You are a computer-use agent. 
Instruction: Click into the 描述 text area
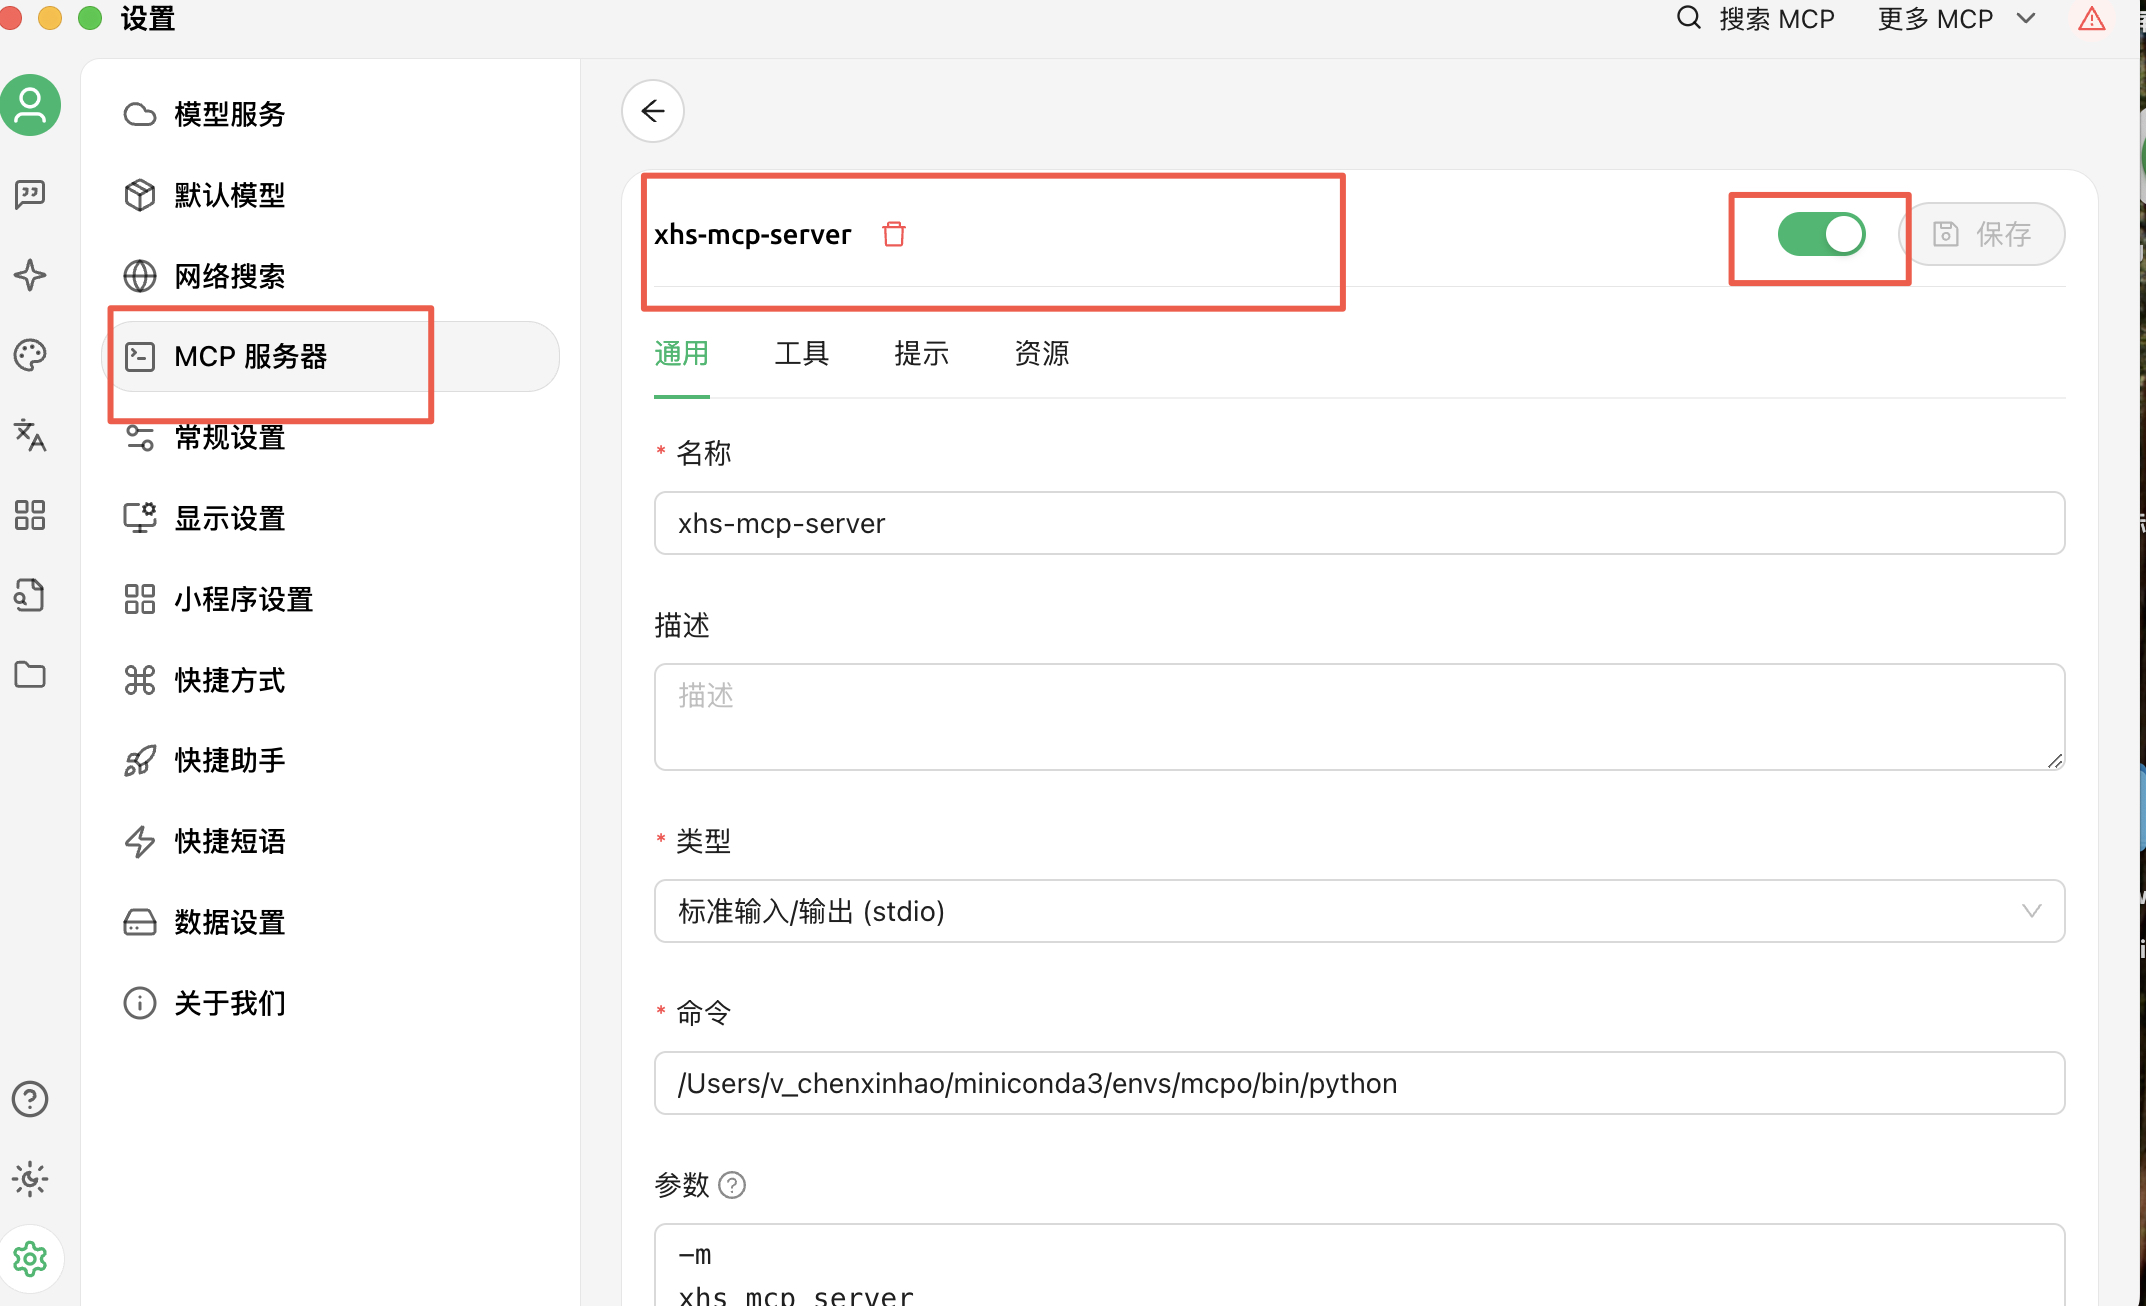(1359, 716)
